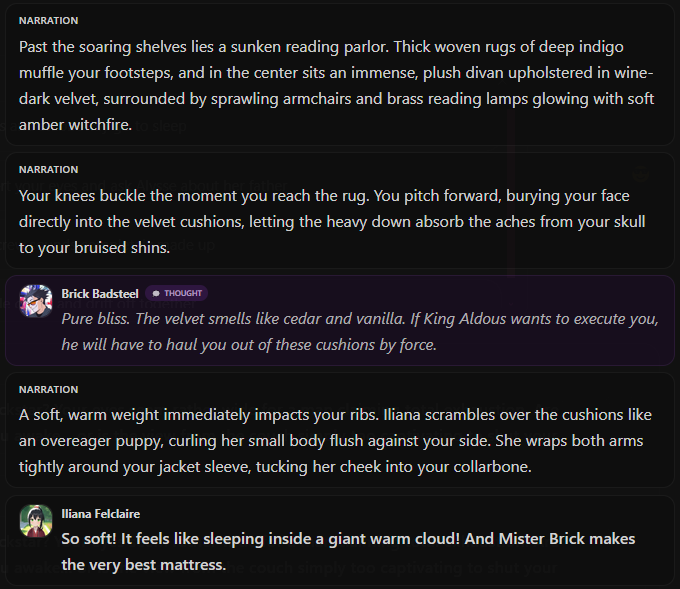Select the 'Your knees buckle' narration card
The width and height of the screenshot is (680, 589).
[340, 210]
